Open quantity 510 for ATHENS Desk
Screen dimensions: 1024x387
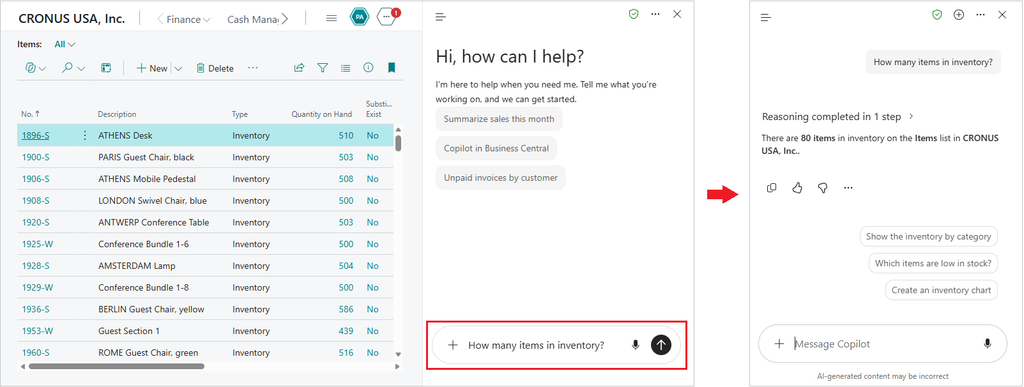coord(346,136)
